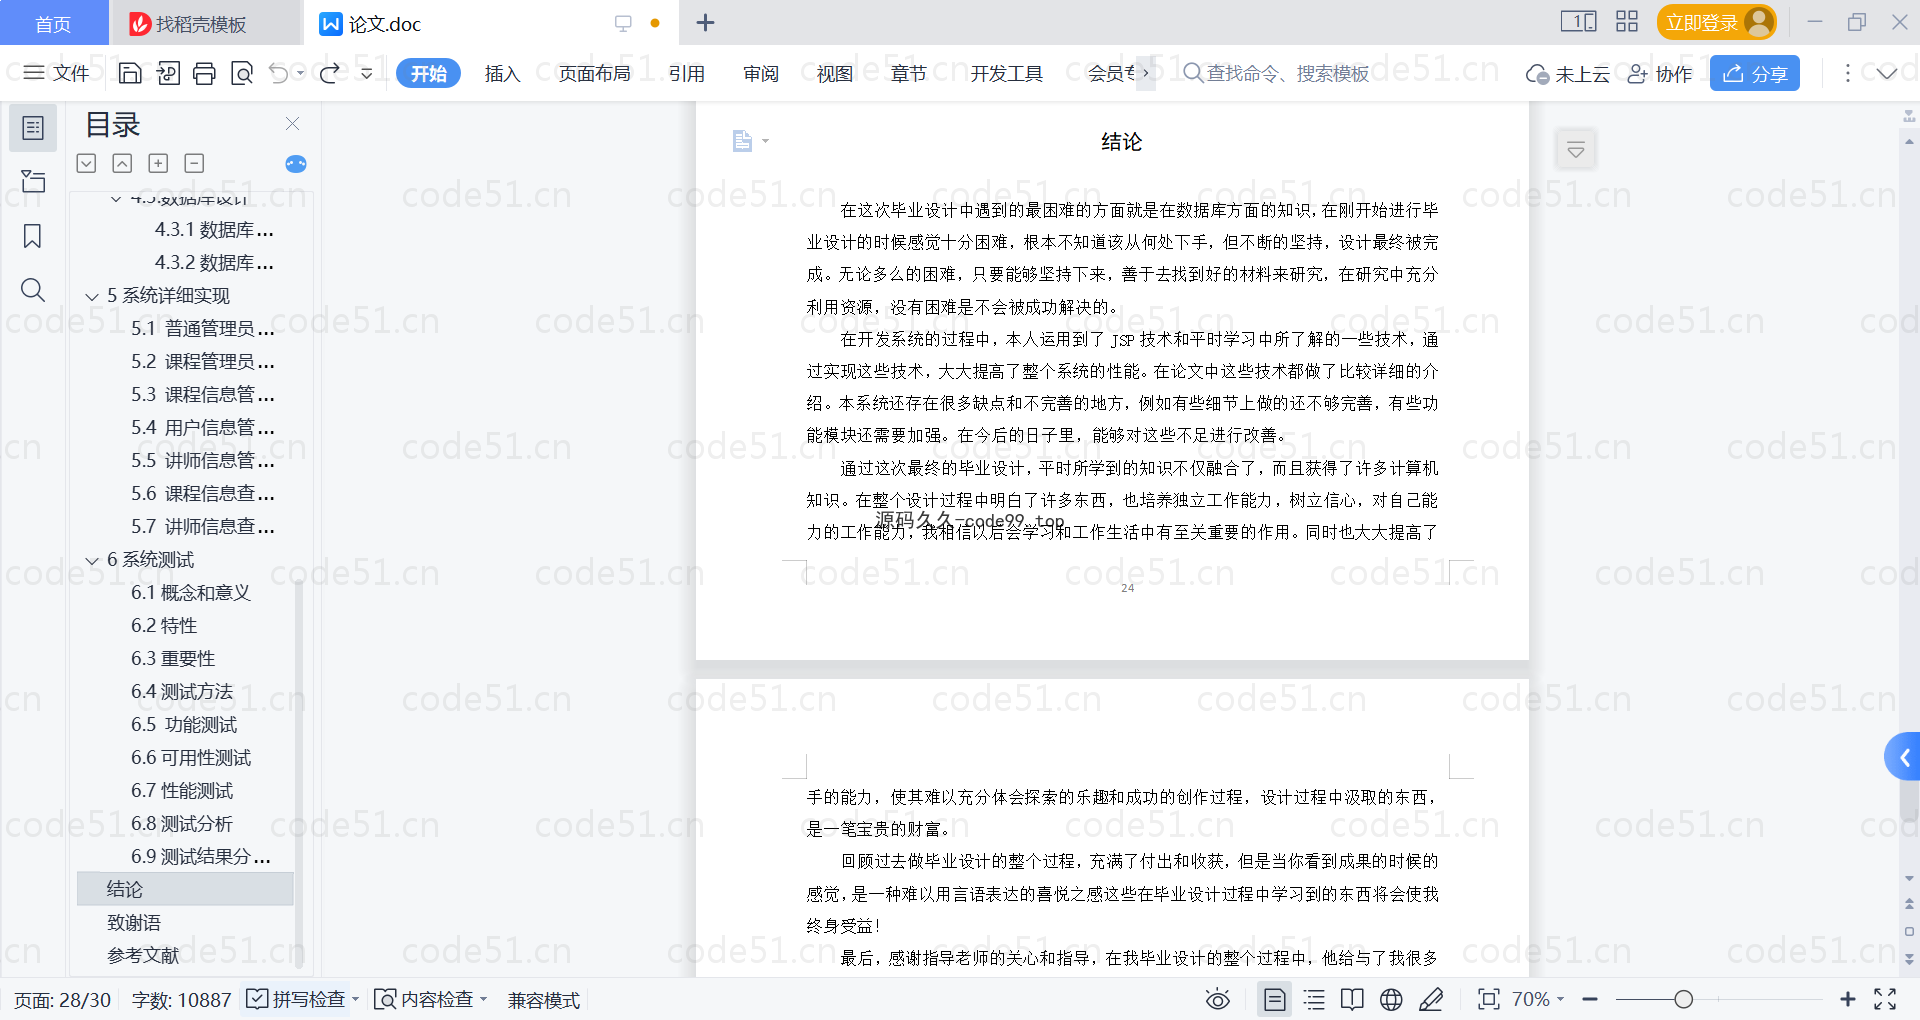Image resolution: width=1920 pixels, height=1020 pixels.
Task: Select the 引用 ribbon tab
Action: [x=687, y=73]
